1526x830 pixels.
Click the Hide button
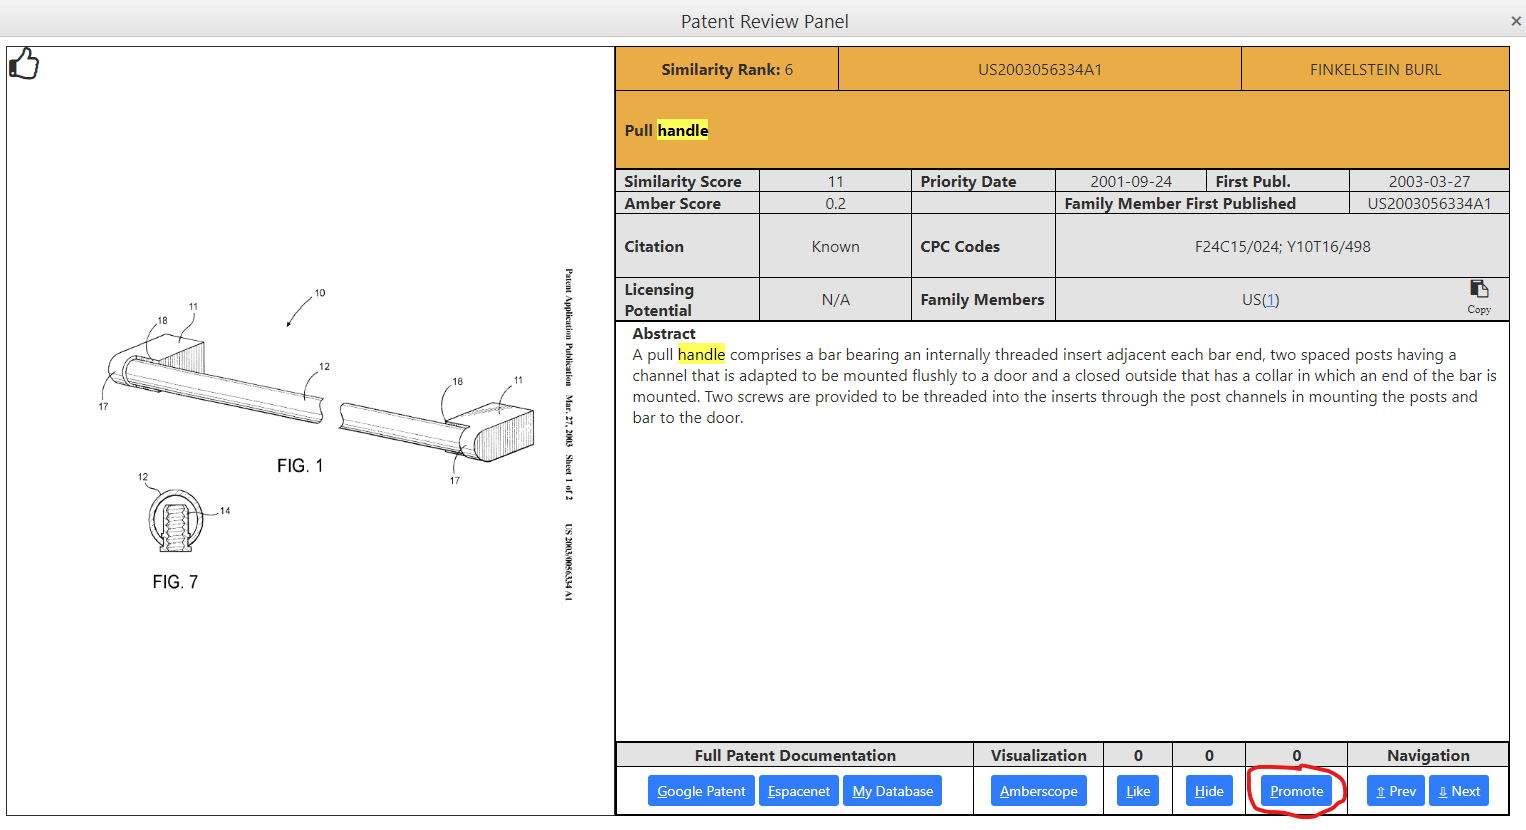click(1209, 791)
